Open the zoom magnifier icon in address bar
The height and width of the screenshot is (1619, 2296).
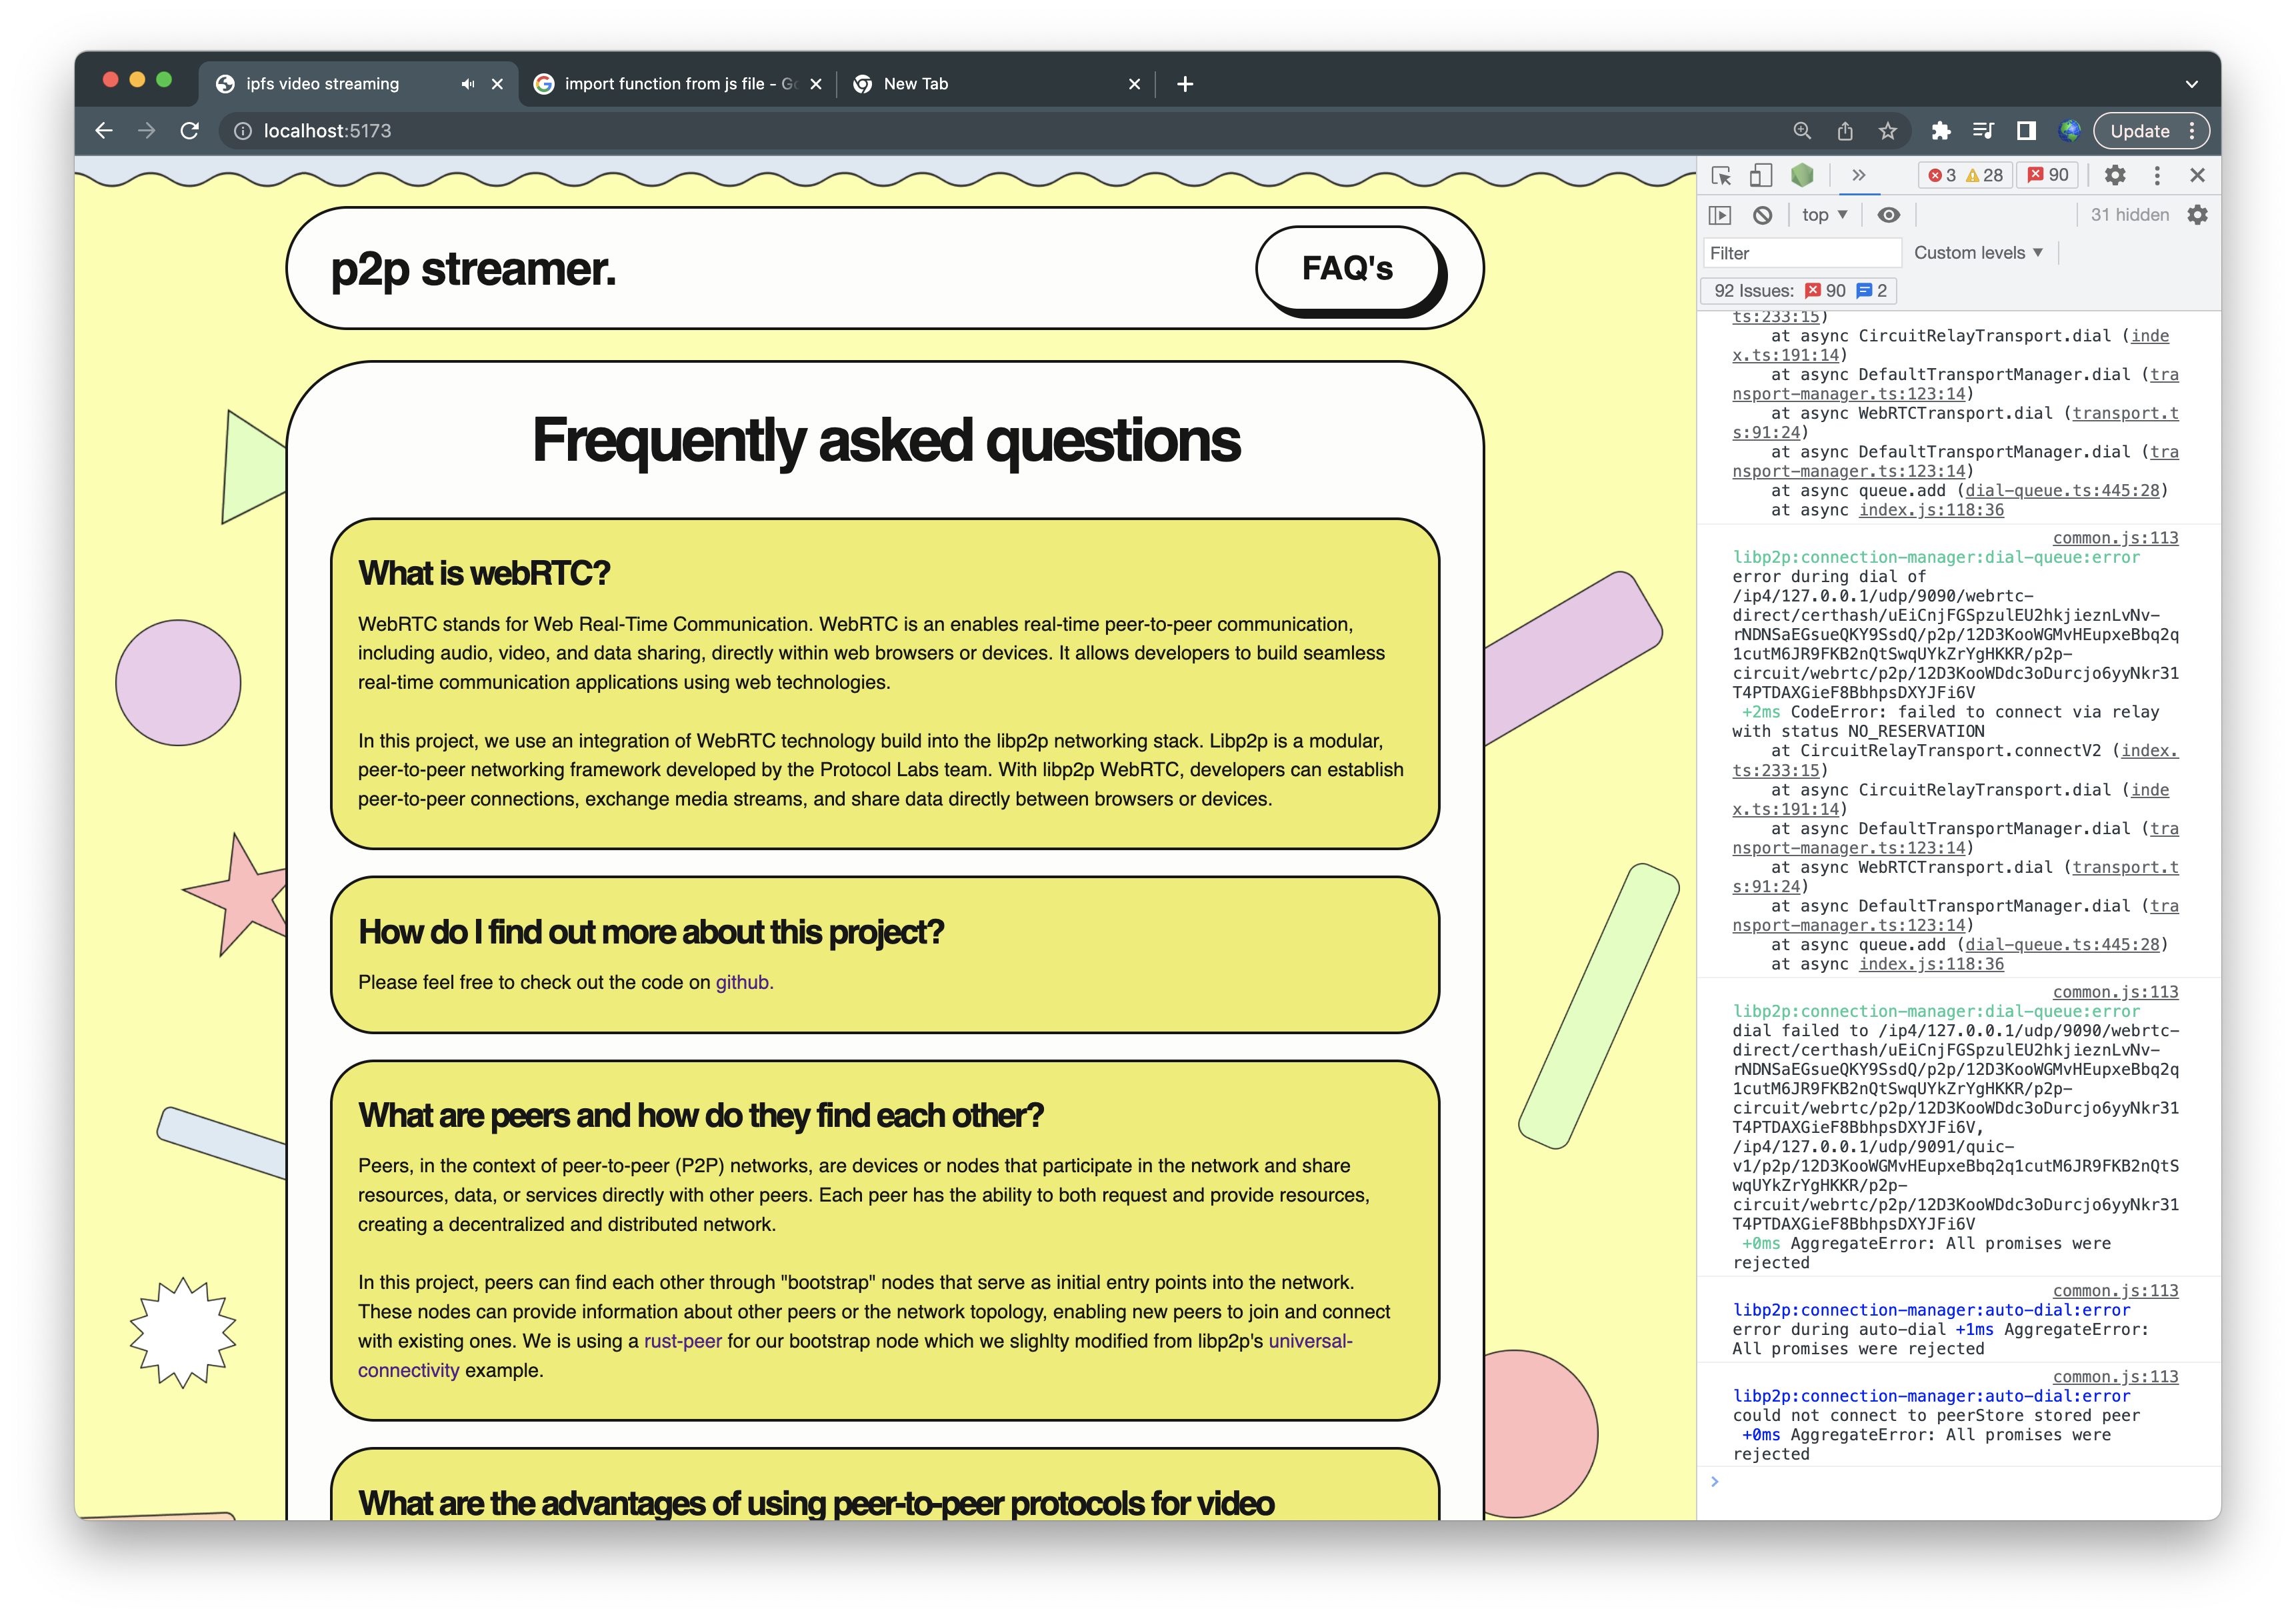[1802, 131]
